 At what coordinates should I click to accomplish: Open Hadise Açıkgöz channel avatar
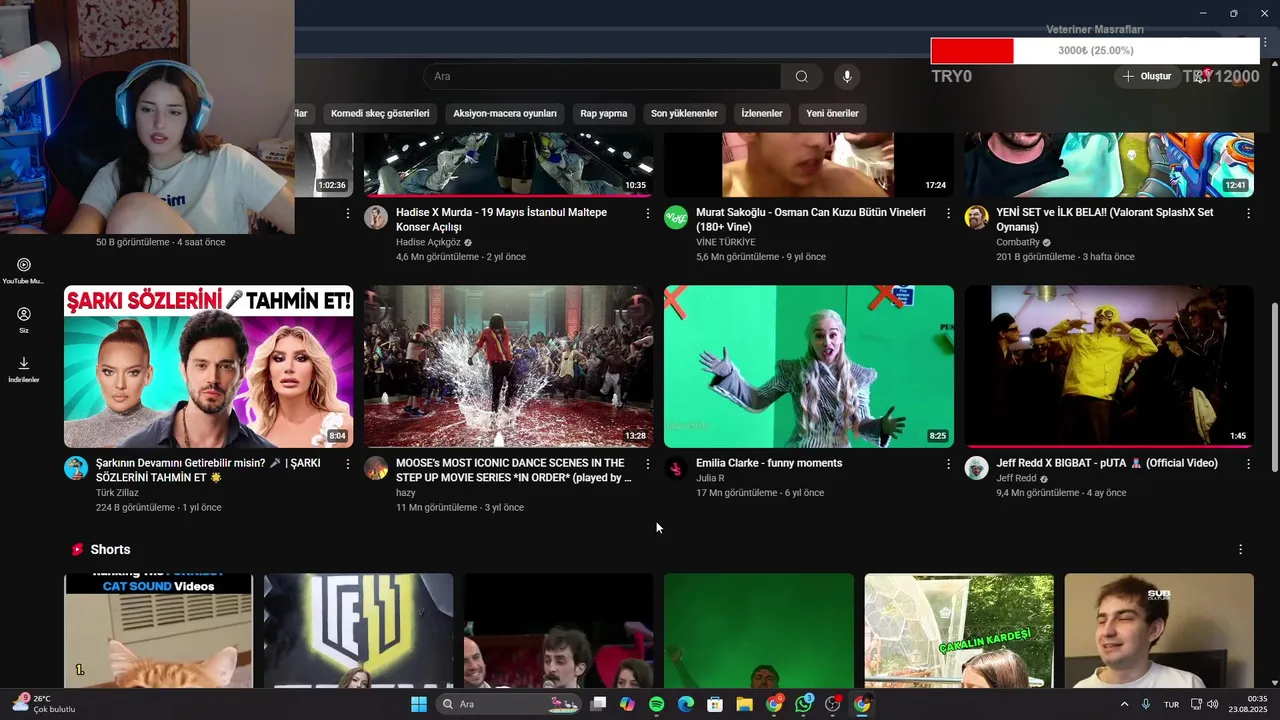[x=376, y=218]
